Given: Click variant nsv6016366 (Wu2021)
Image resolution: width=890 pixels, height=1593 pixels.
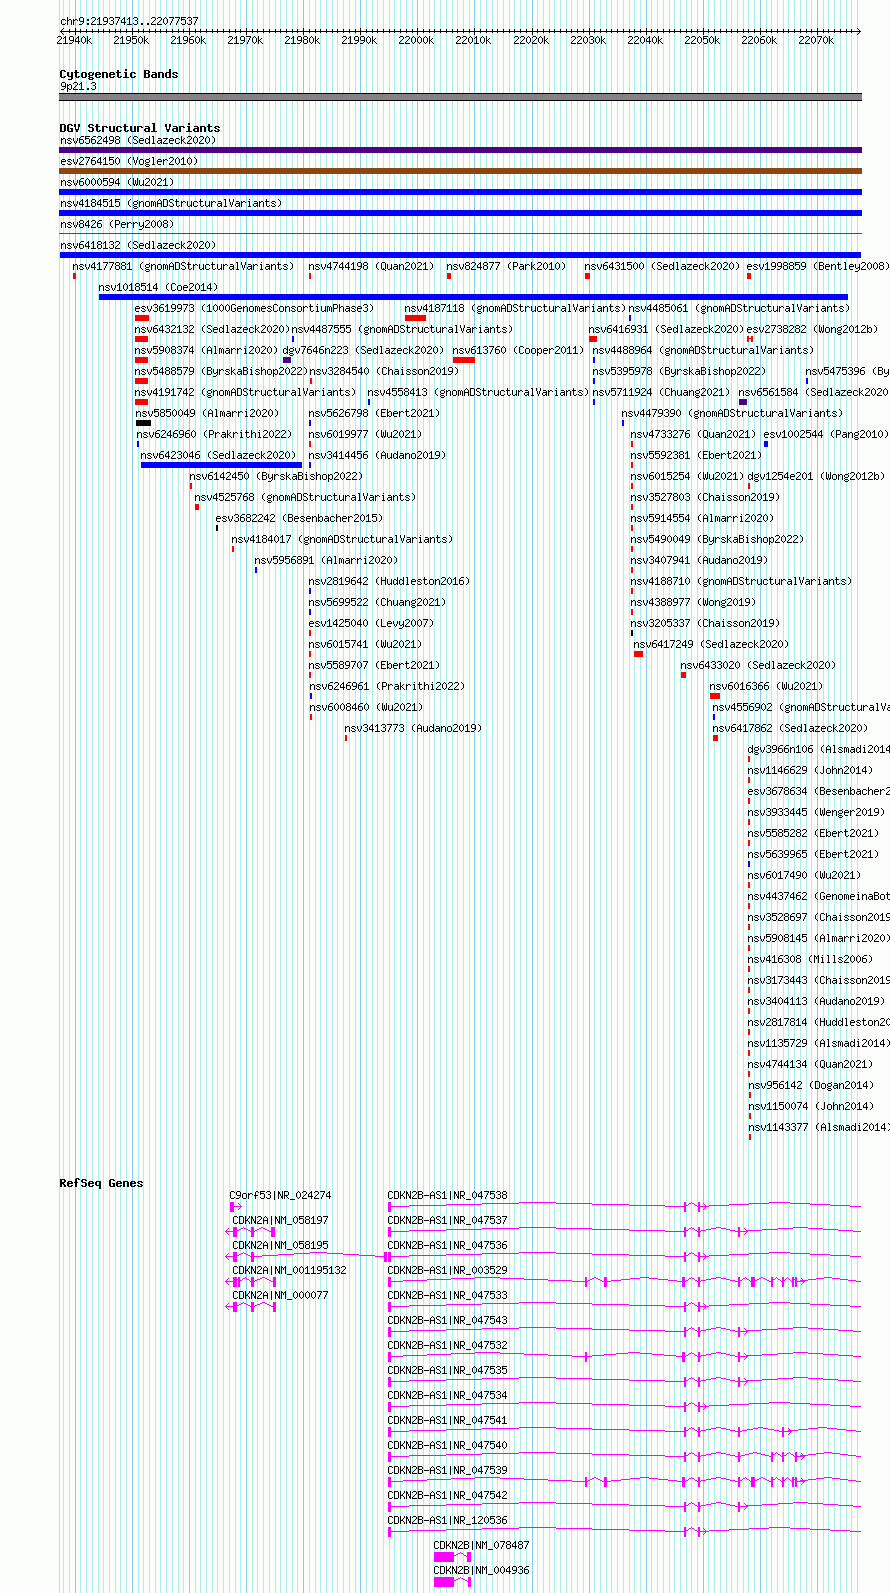Looking at the screenshot, I should click(x=767, y=686).
